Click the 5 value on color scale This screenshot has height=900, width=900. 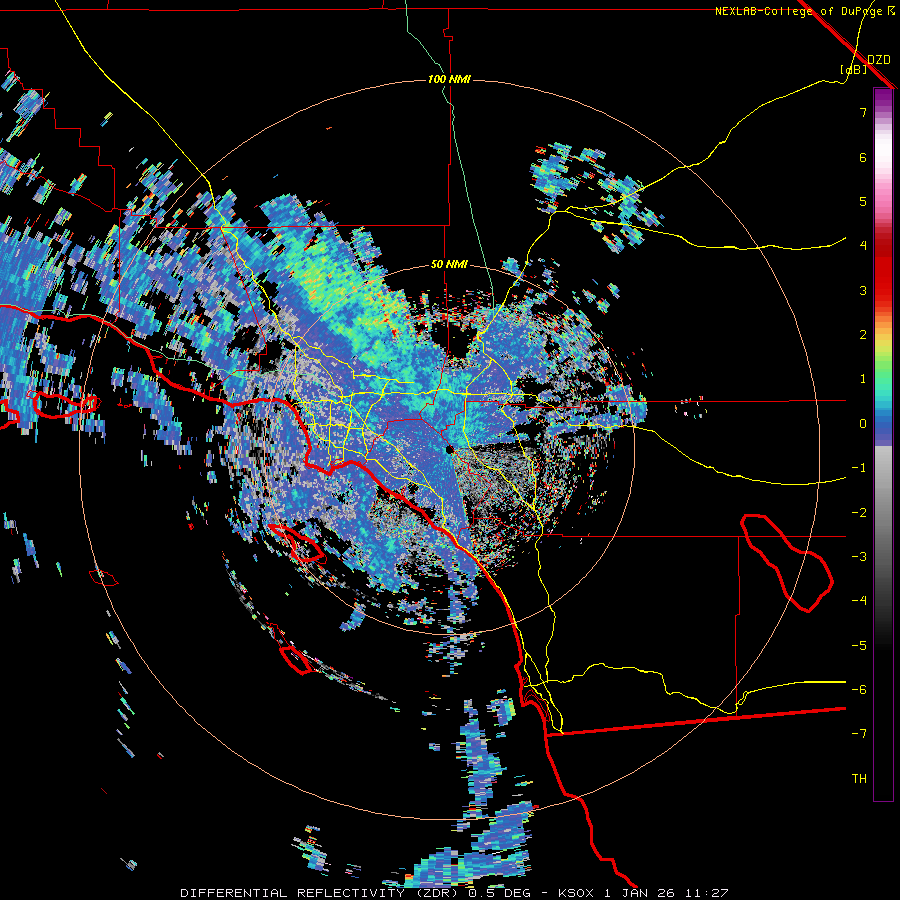click(x=863, y=201)
